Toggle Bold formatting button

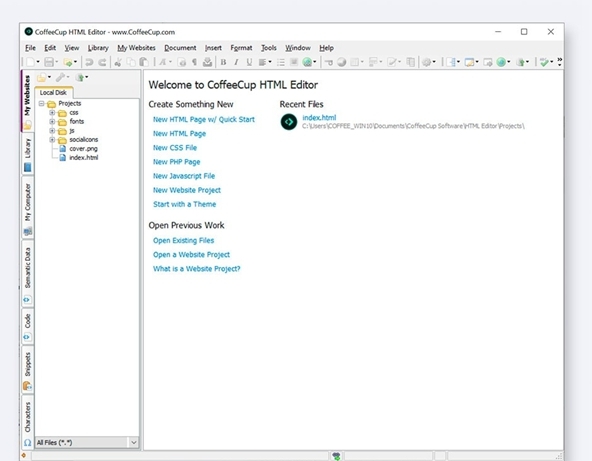pos(224,62)
